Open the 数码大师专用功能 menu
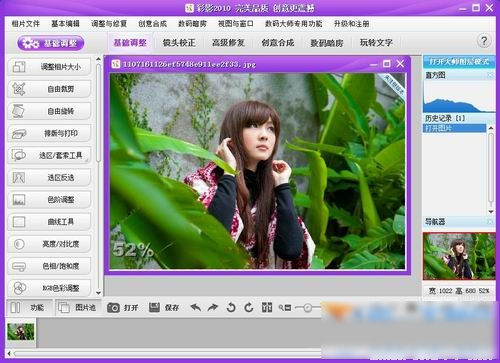This screenshot has width=500, height=363. tap(294, 24)
